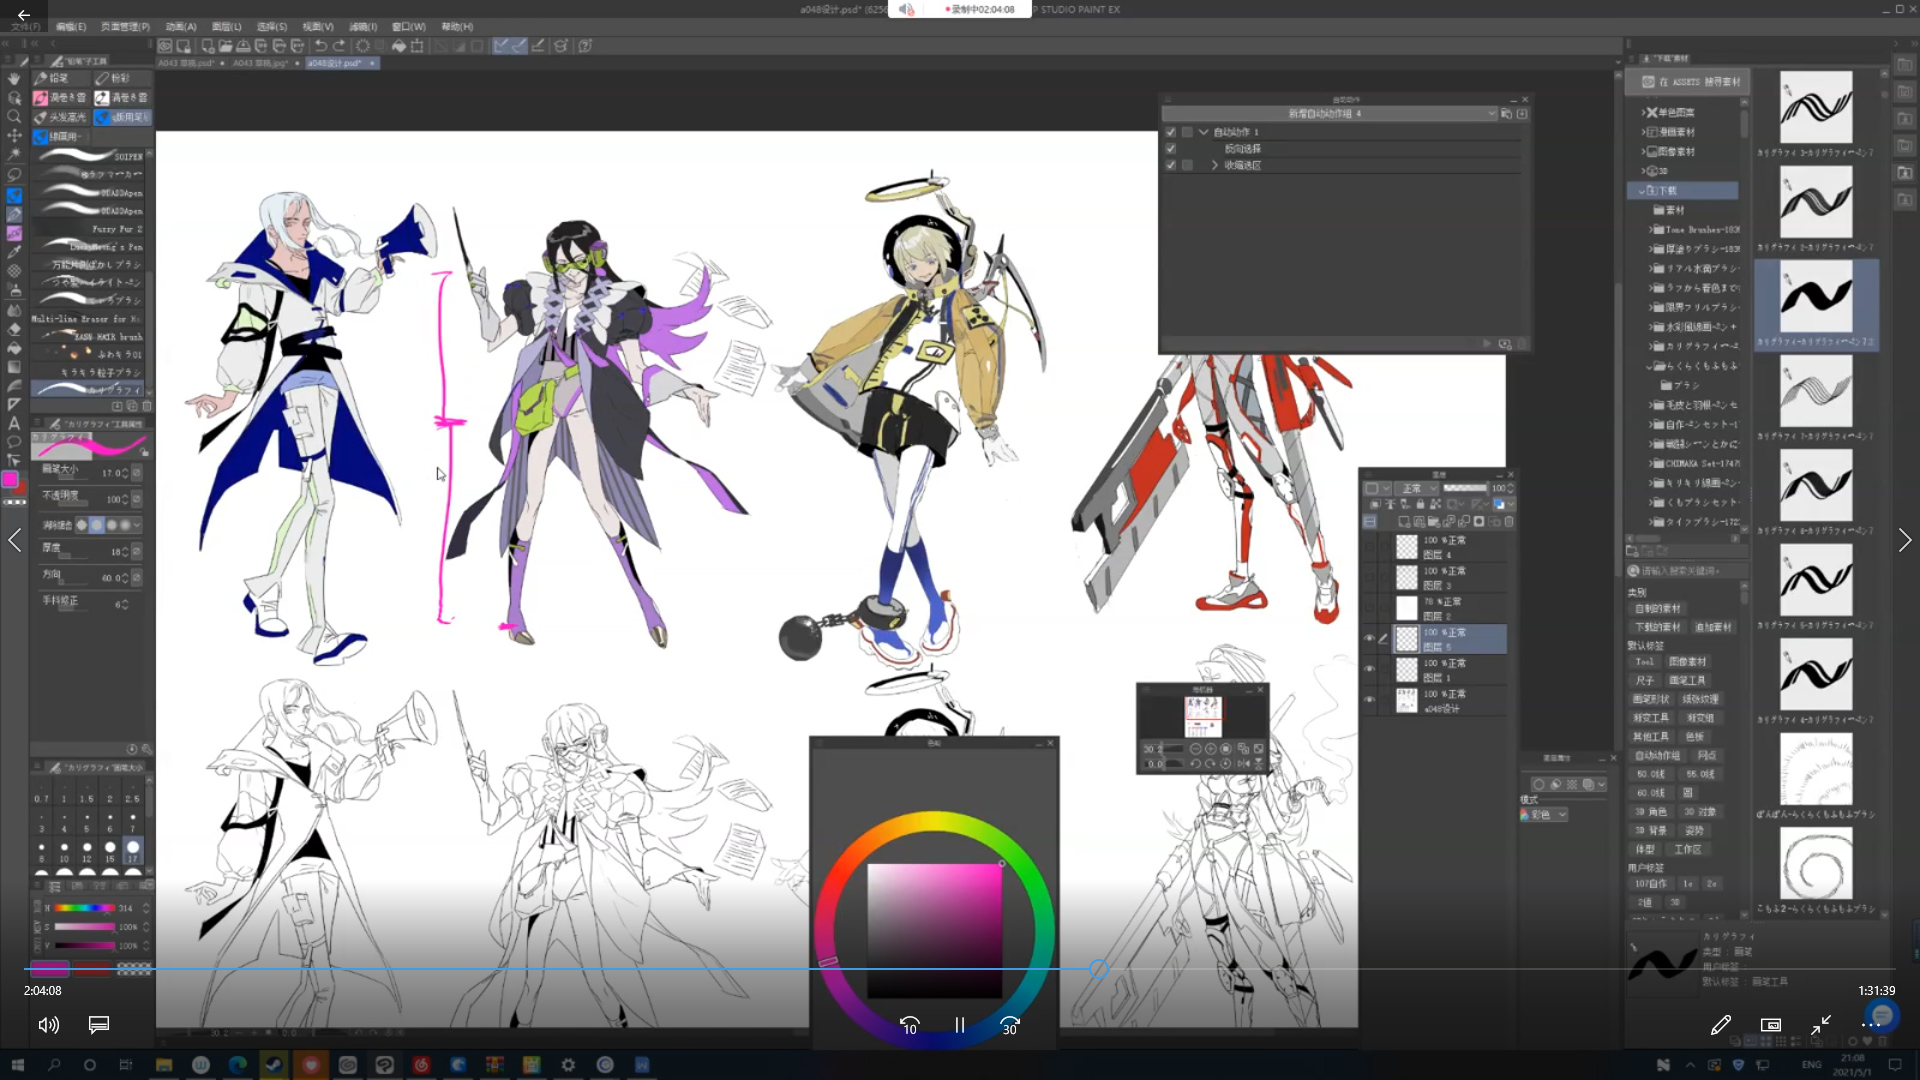Select the SOIPEN brush preset

(x=90, y=156)
